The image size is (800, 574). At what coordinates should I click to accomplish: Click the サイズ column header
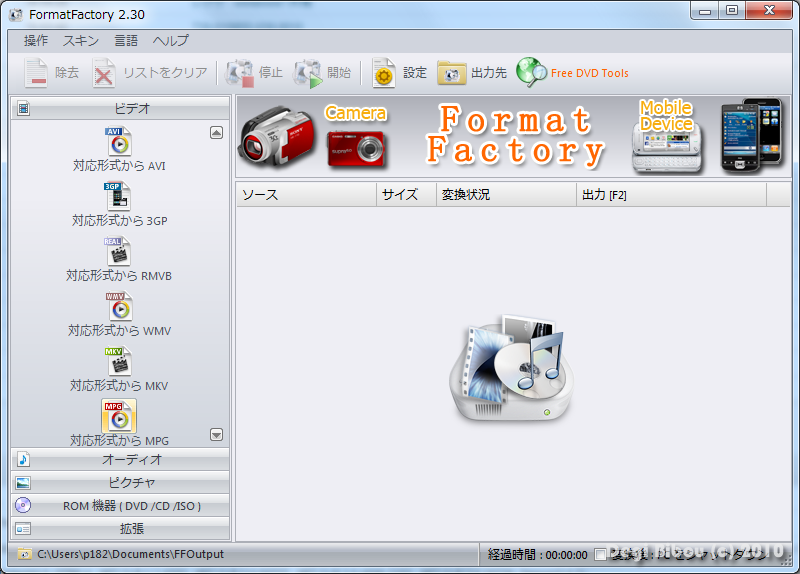point(407,194)
